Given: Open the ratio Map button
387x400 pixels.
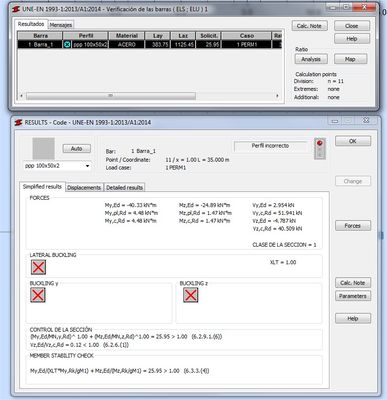Looking at the screenshot, I should click(350, 59).
